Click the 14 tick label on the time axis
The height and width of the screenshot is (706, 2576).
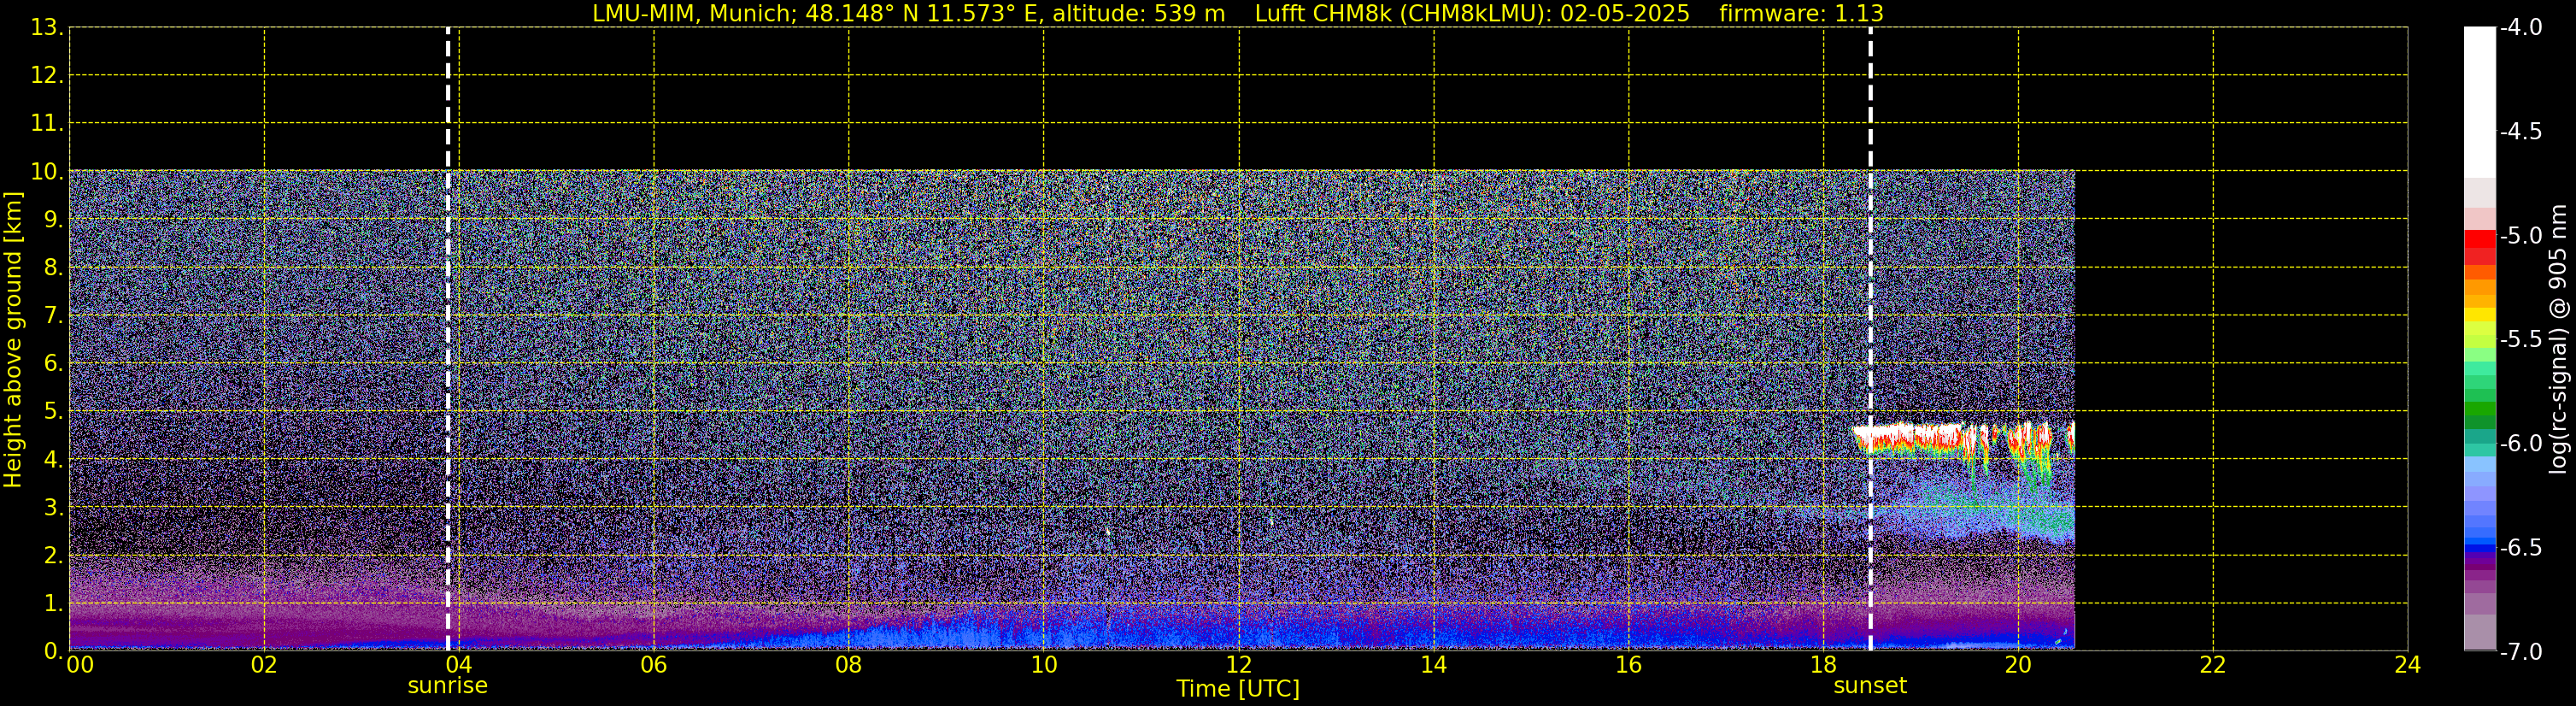point(1434,664)
